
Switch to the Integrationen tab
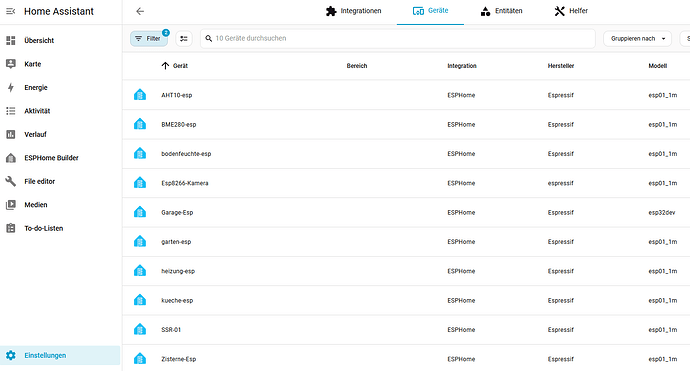coord(353,11)
